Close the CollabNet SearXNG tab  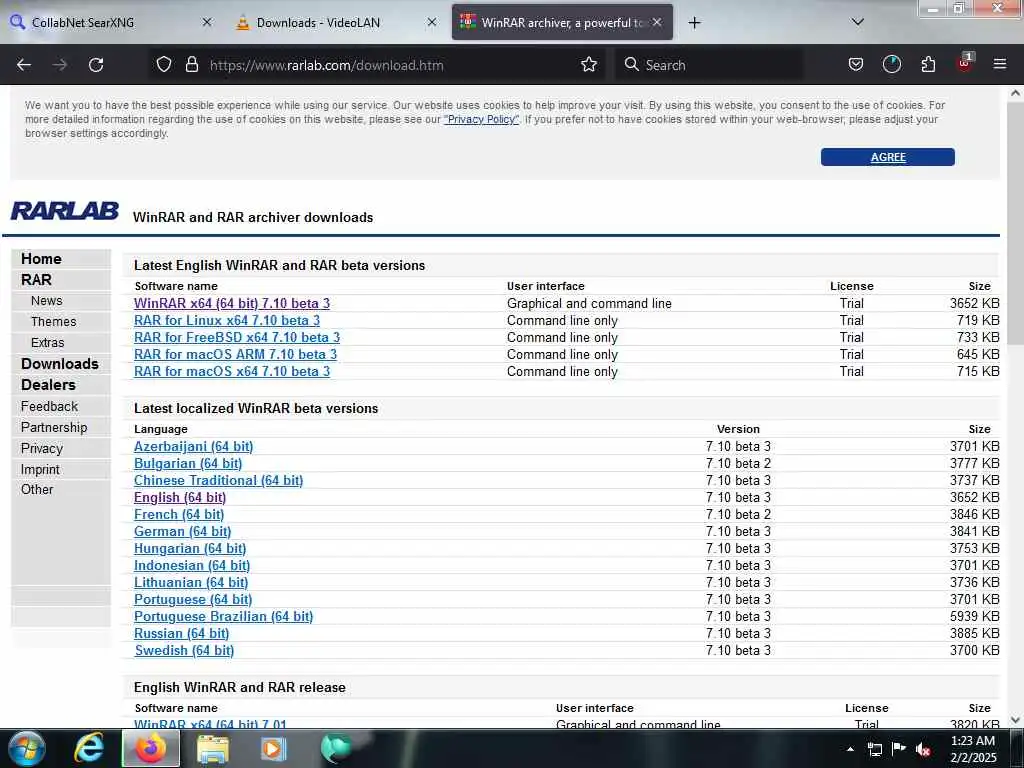(x=206, y=22)
